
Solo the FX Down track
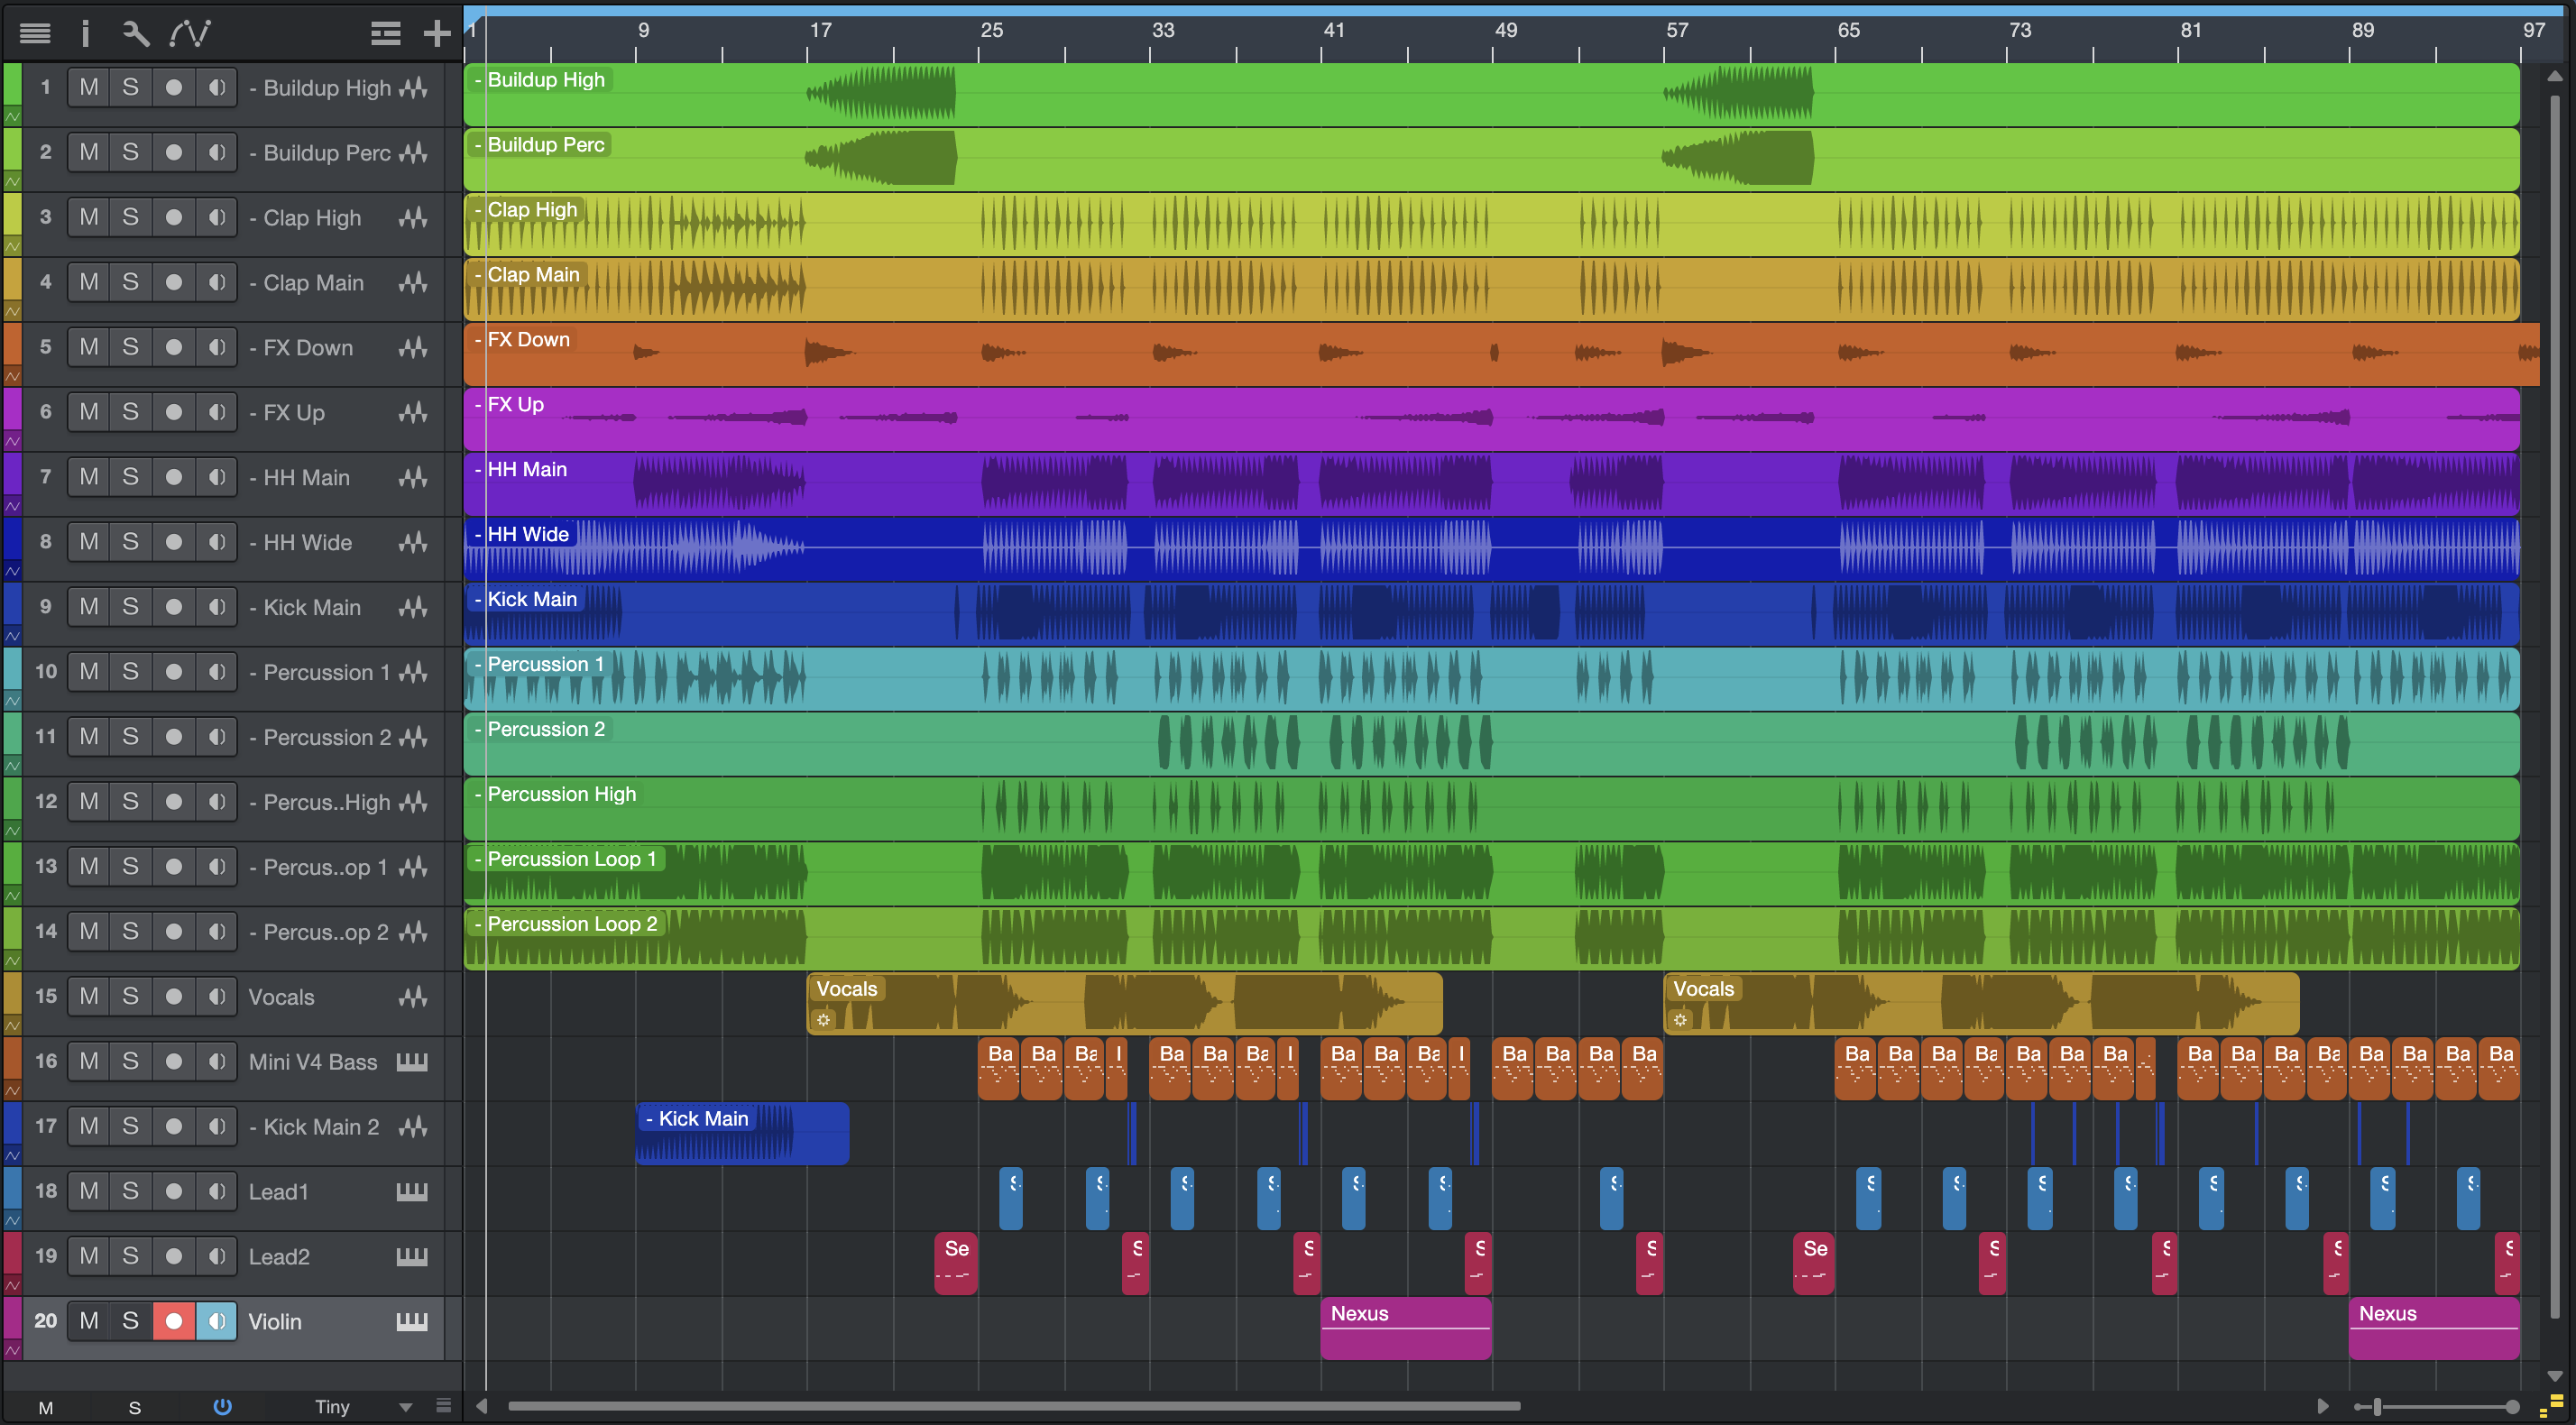click(x=131, y=347)
